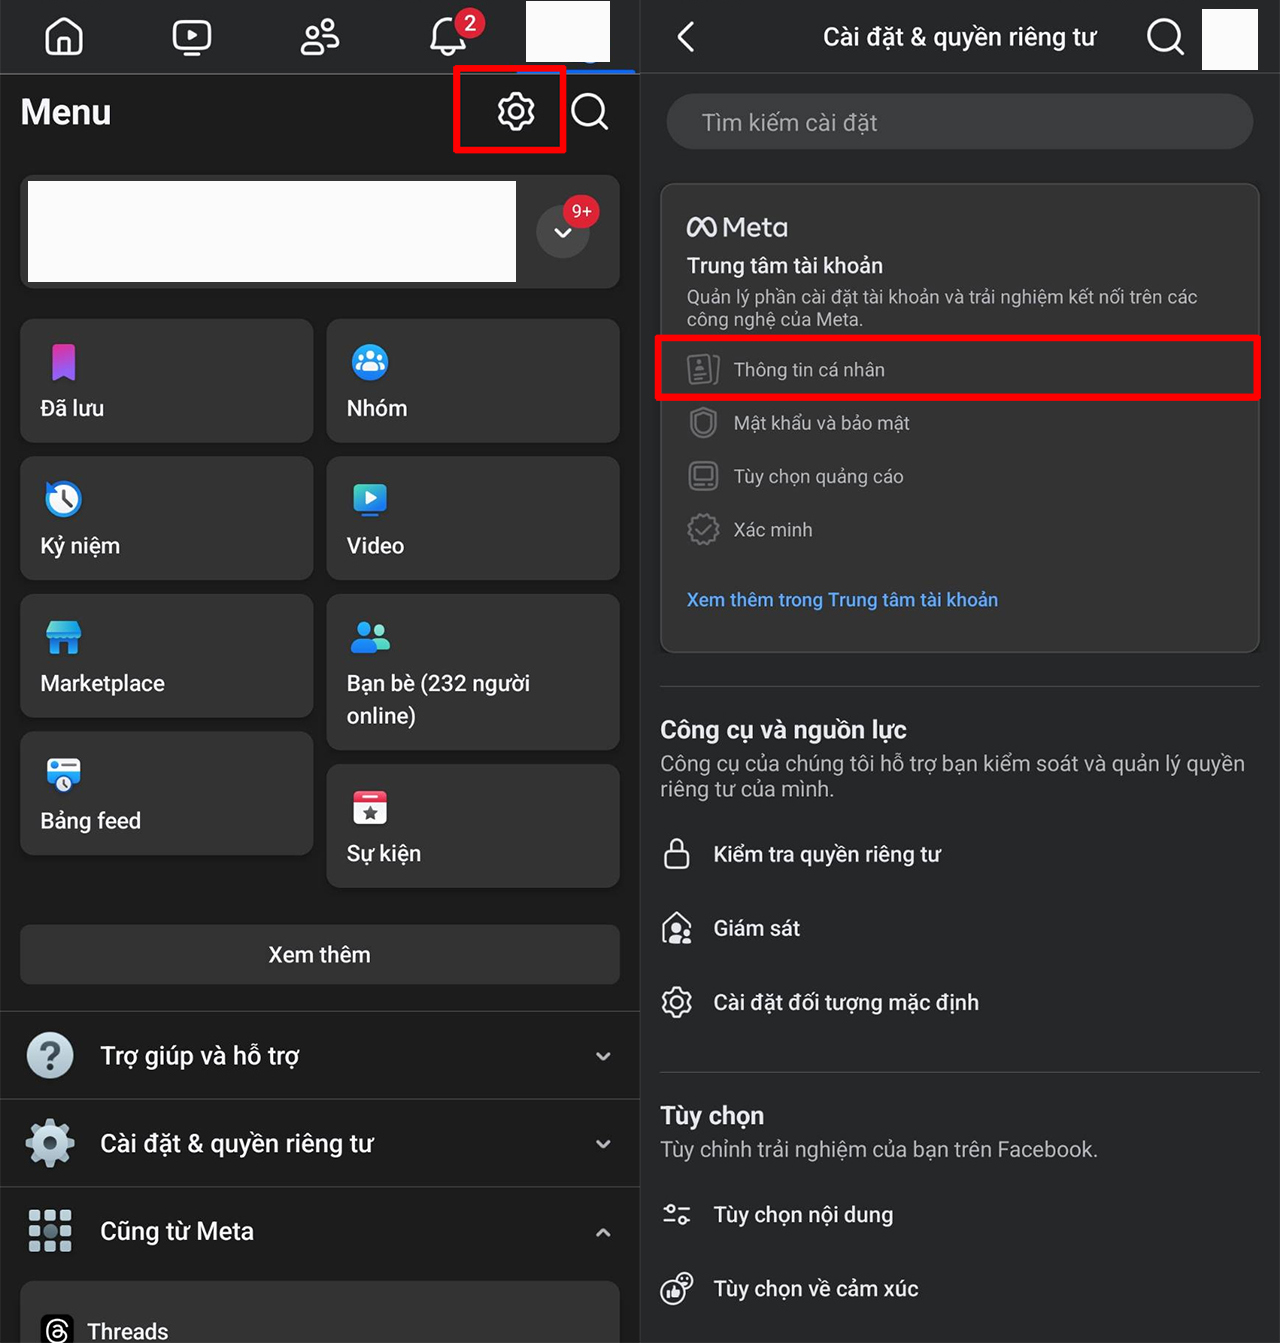
Task: Open the Friends icon in top bar
Action: click(x=320, y=37)
